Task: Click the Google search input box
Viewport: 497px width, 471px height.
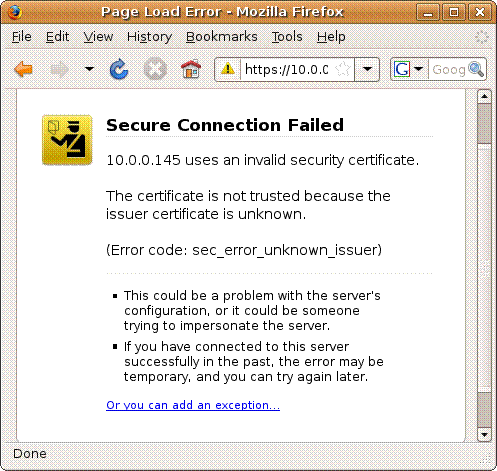Action: point(449,69)
